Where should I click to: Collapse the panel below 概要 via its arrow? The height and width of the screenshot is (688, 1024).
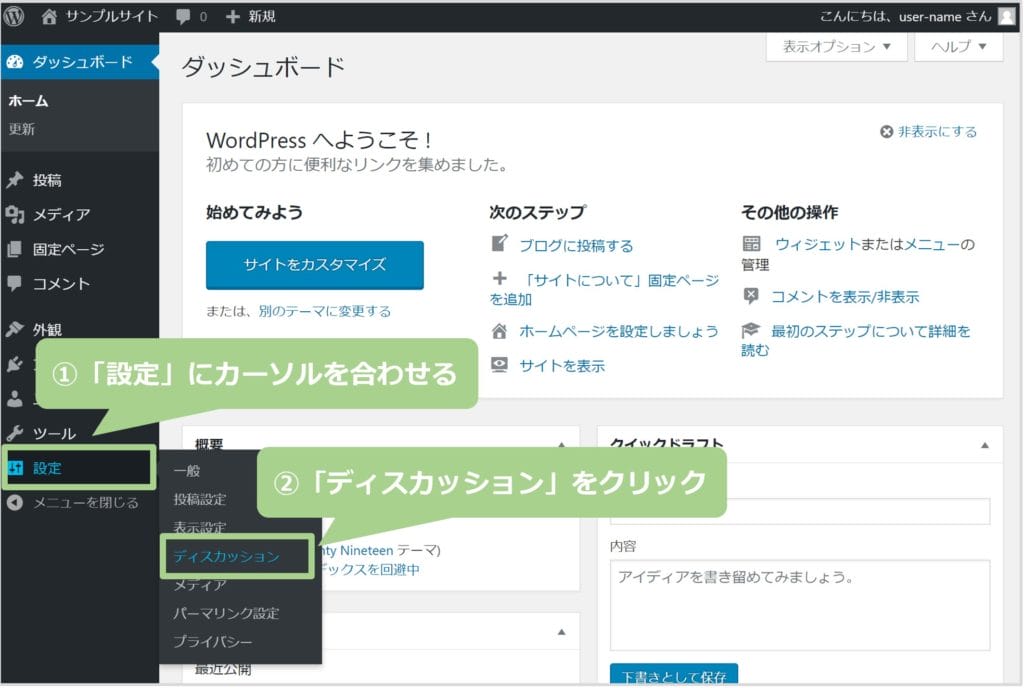(562, 632)
